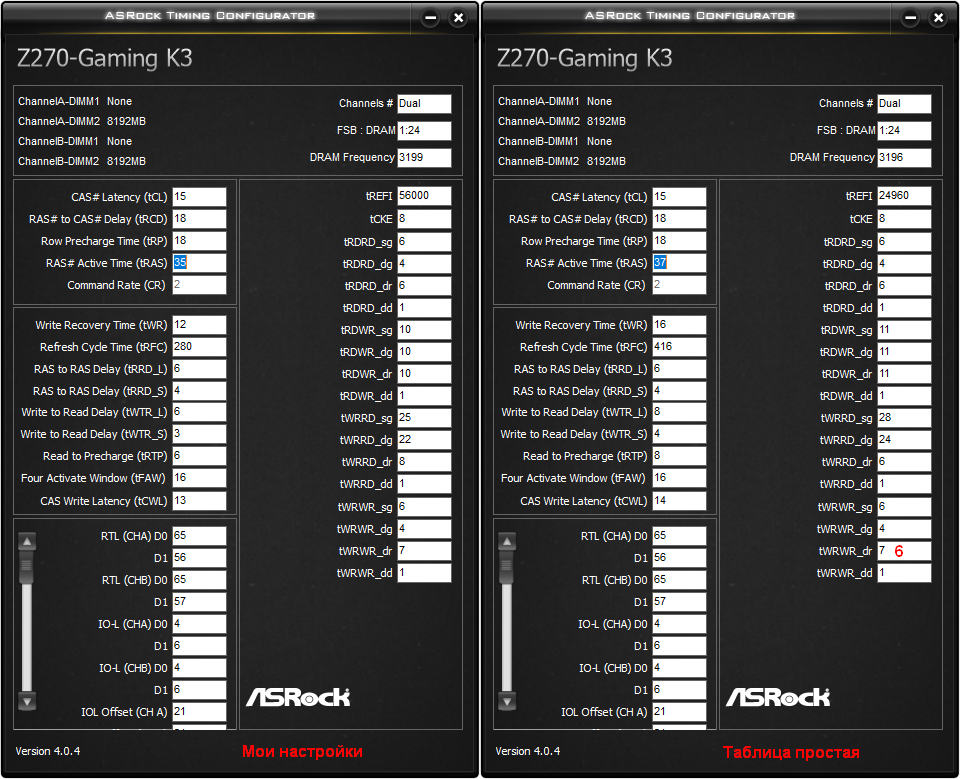Click RTL (CHB) D0 field in right window
The width and height of the screenshot is (960, 780).
(x=679, y=580)
